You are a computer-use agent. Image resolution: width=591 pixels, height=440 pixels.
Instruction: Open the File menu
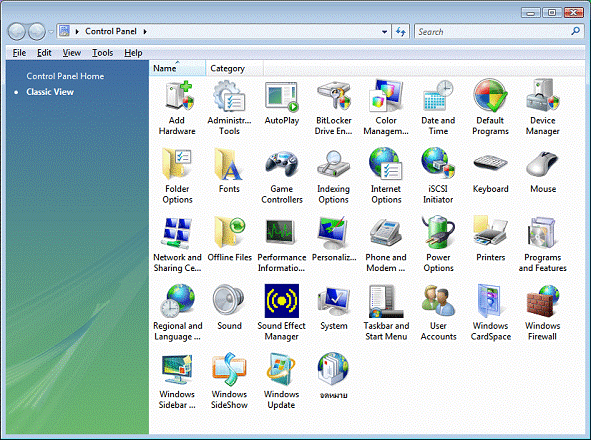pos(19,53)
